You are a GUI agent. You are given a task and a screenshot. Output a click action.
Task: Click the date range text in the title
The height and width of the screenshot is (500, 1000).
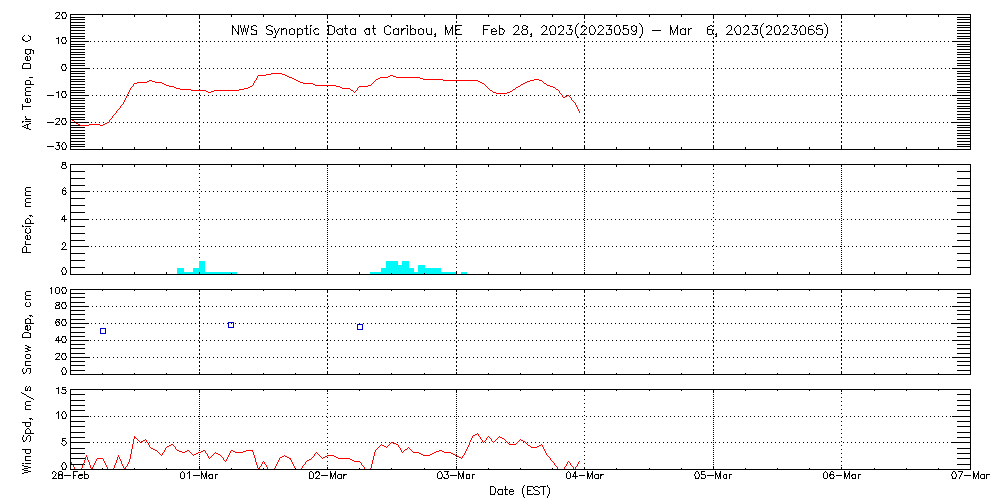(655, 30)
